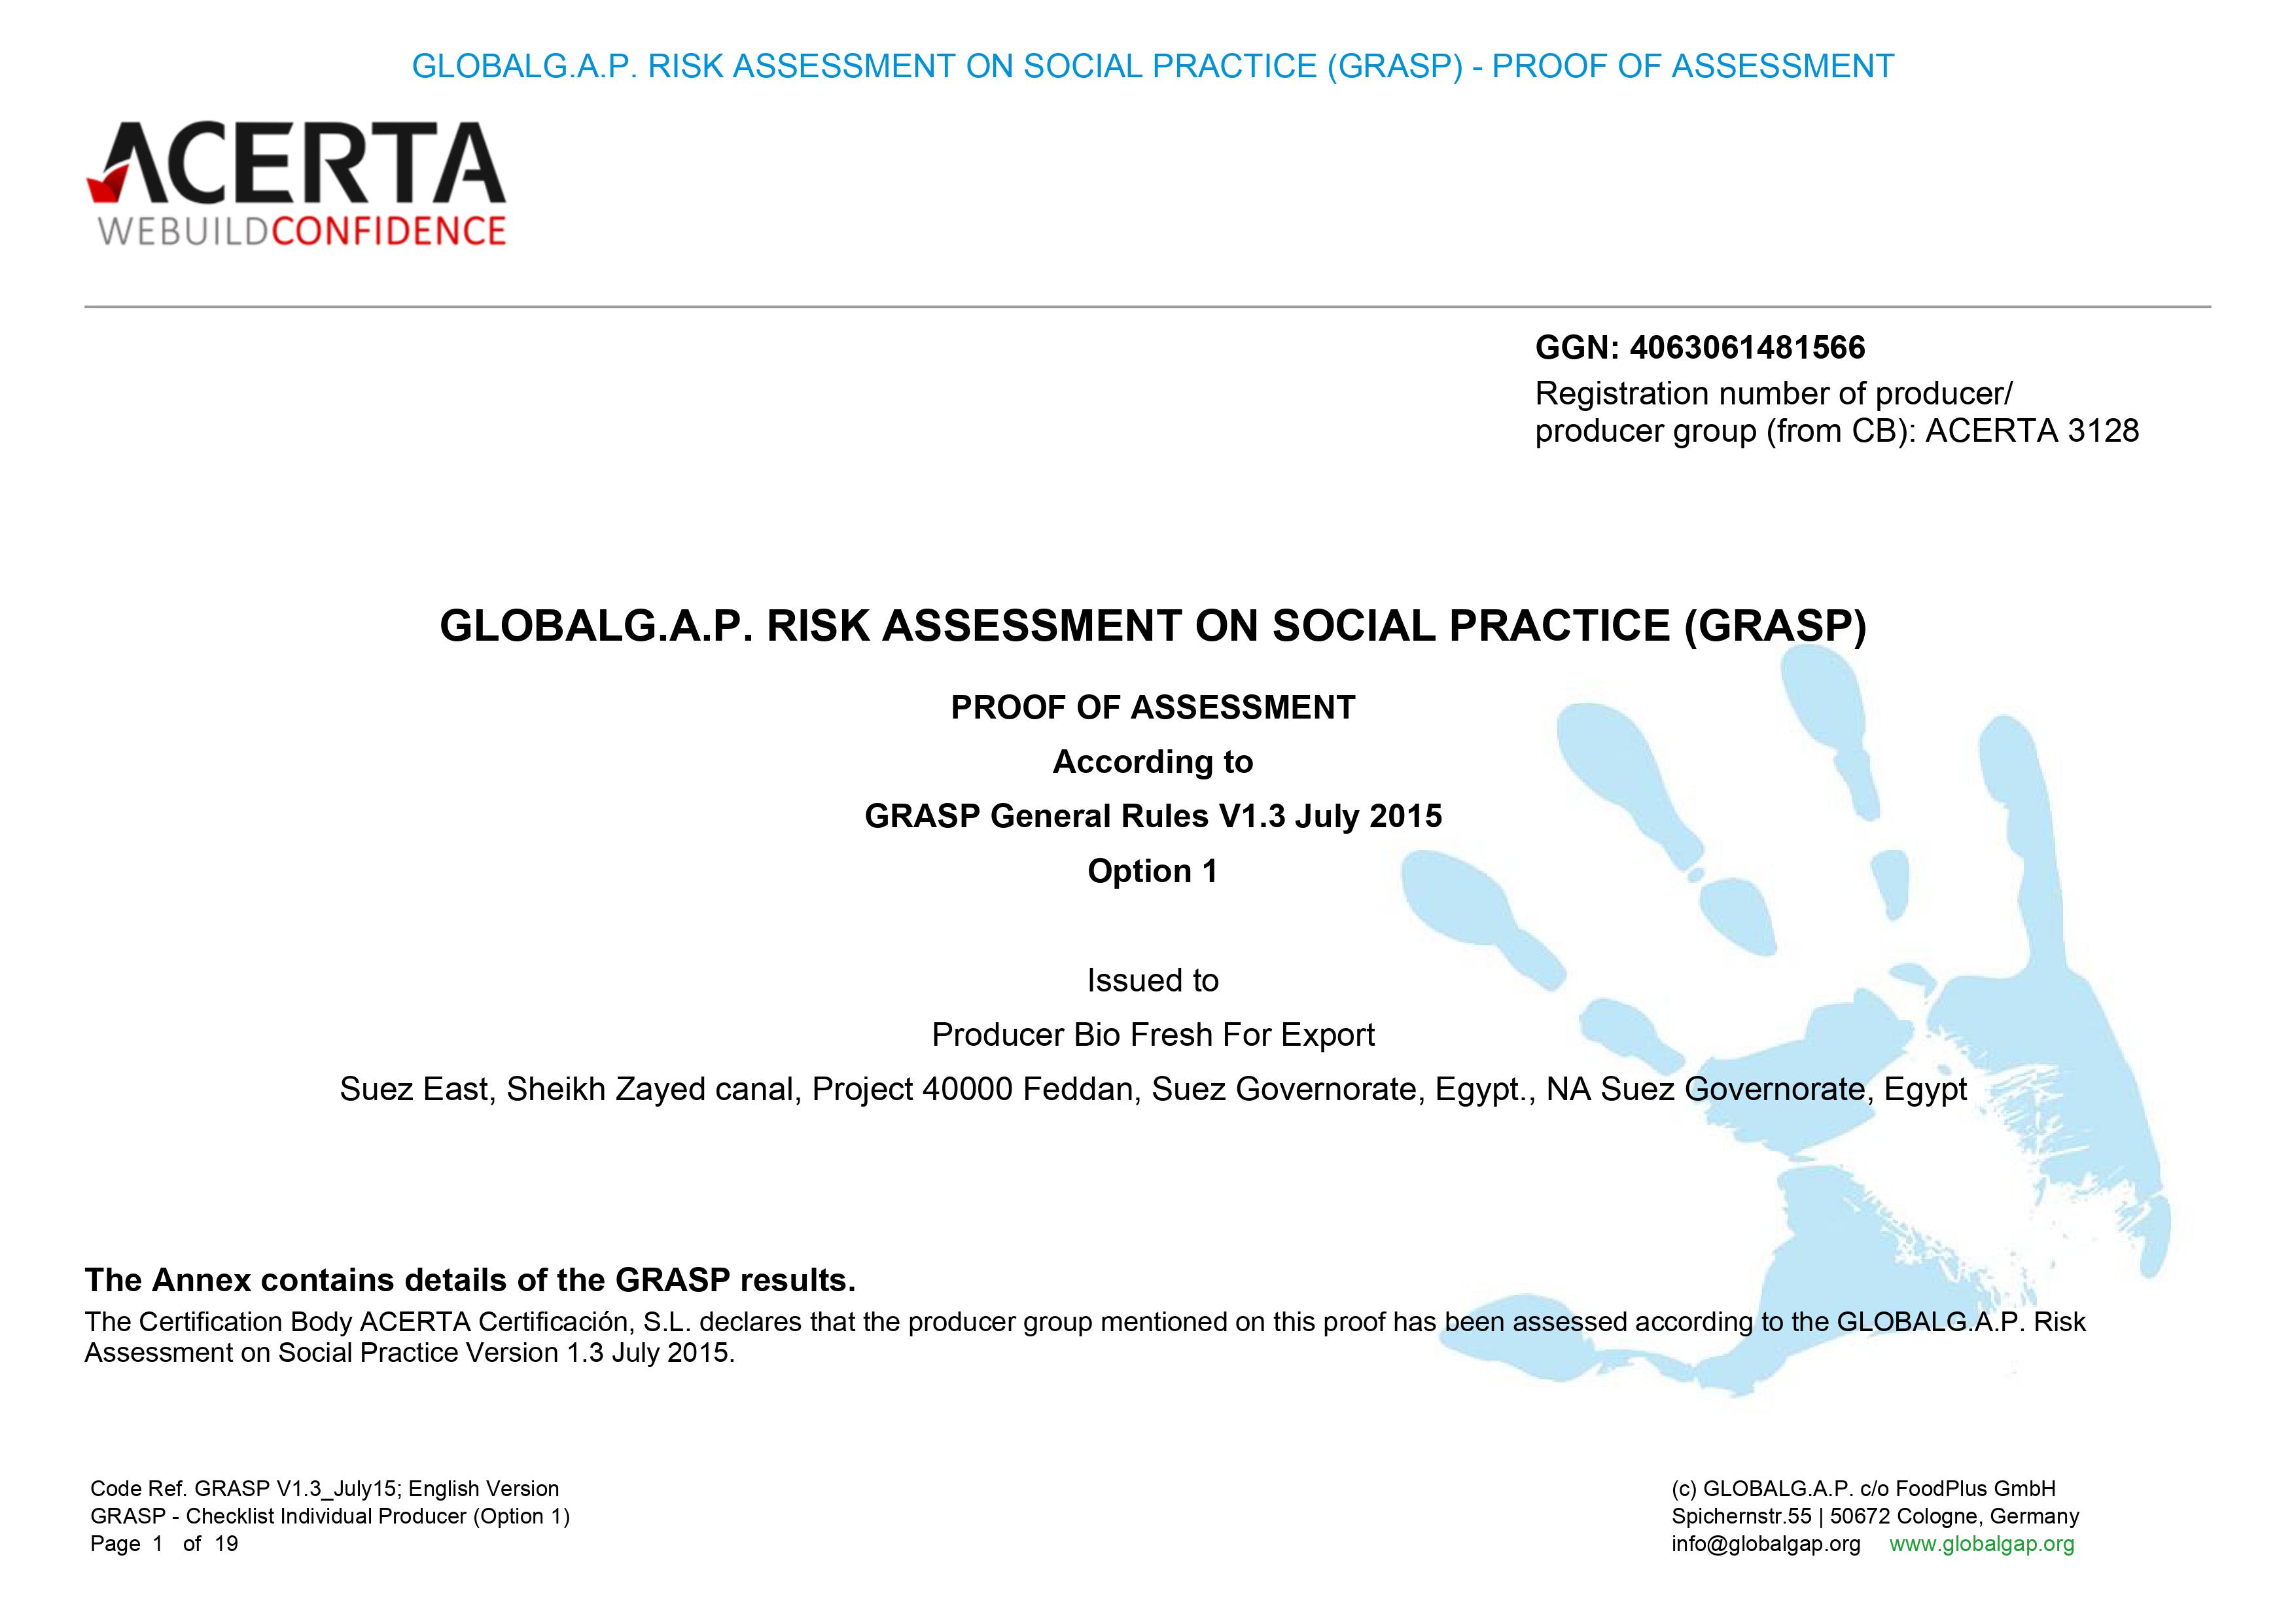Click the main GRASP heading
Screen dimensions: 2296x1623
(1152, 626)
